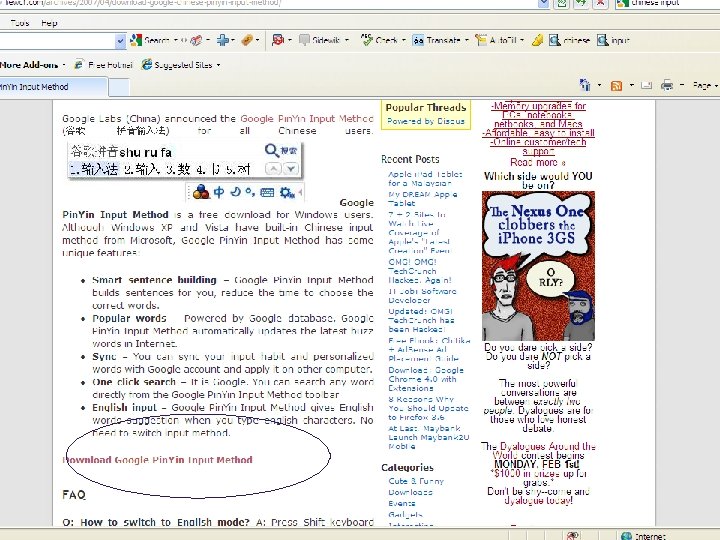Viewport: 720px width, 540px height.
Task: Toggle the punctuation icon on IME toolbar
Action: pyautogui.click(x=250, y=192)
